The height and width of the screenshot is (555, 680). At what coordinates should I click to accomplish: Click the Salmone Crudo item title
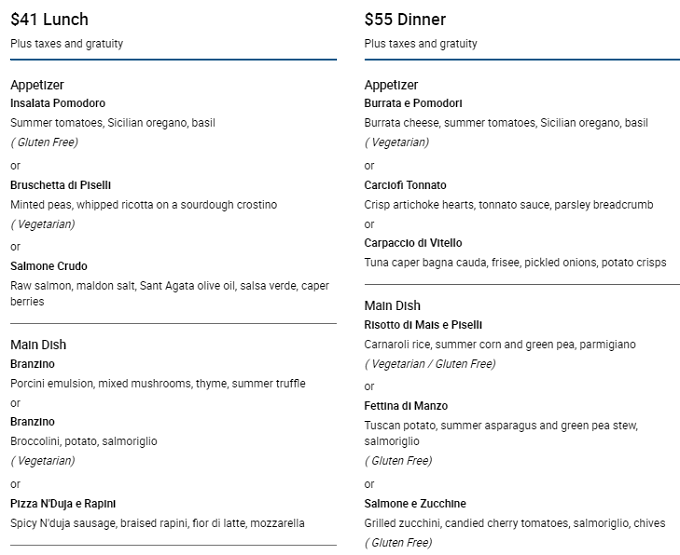pyautogui.click(x=49, y=266)
